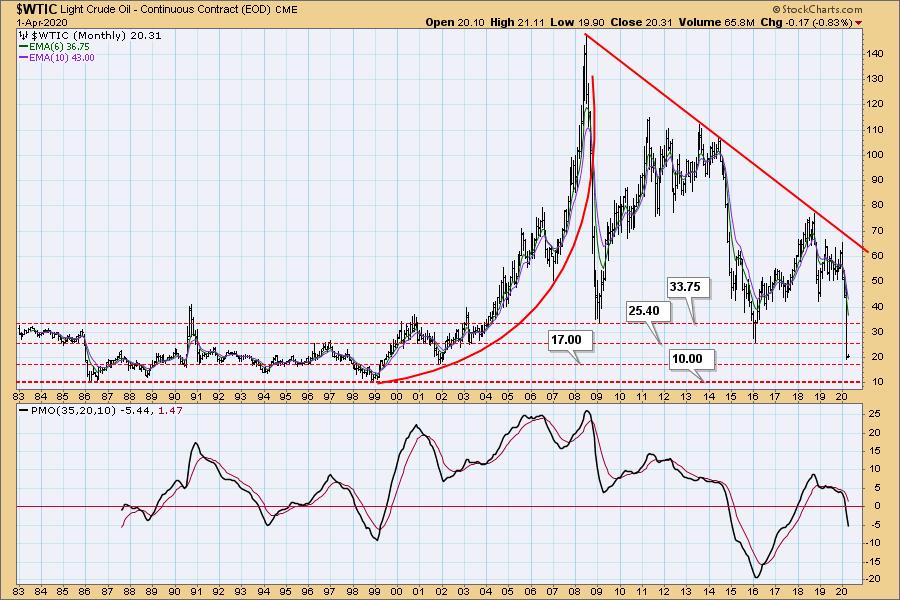900x600 pixels.
Task: Click the $WTIC ticker symbol in the chart title
Action: pos(37,9)
